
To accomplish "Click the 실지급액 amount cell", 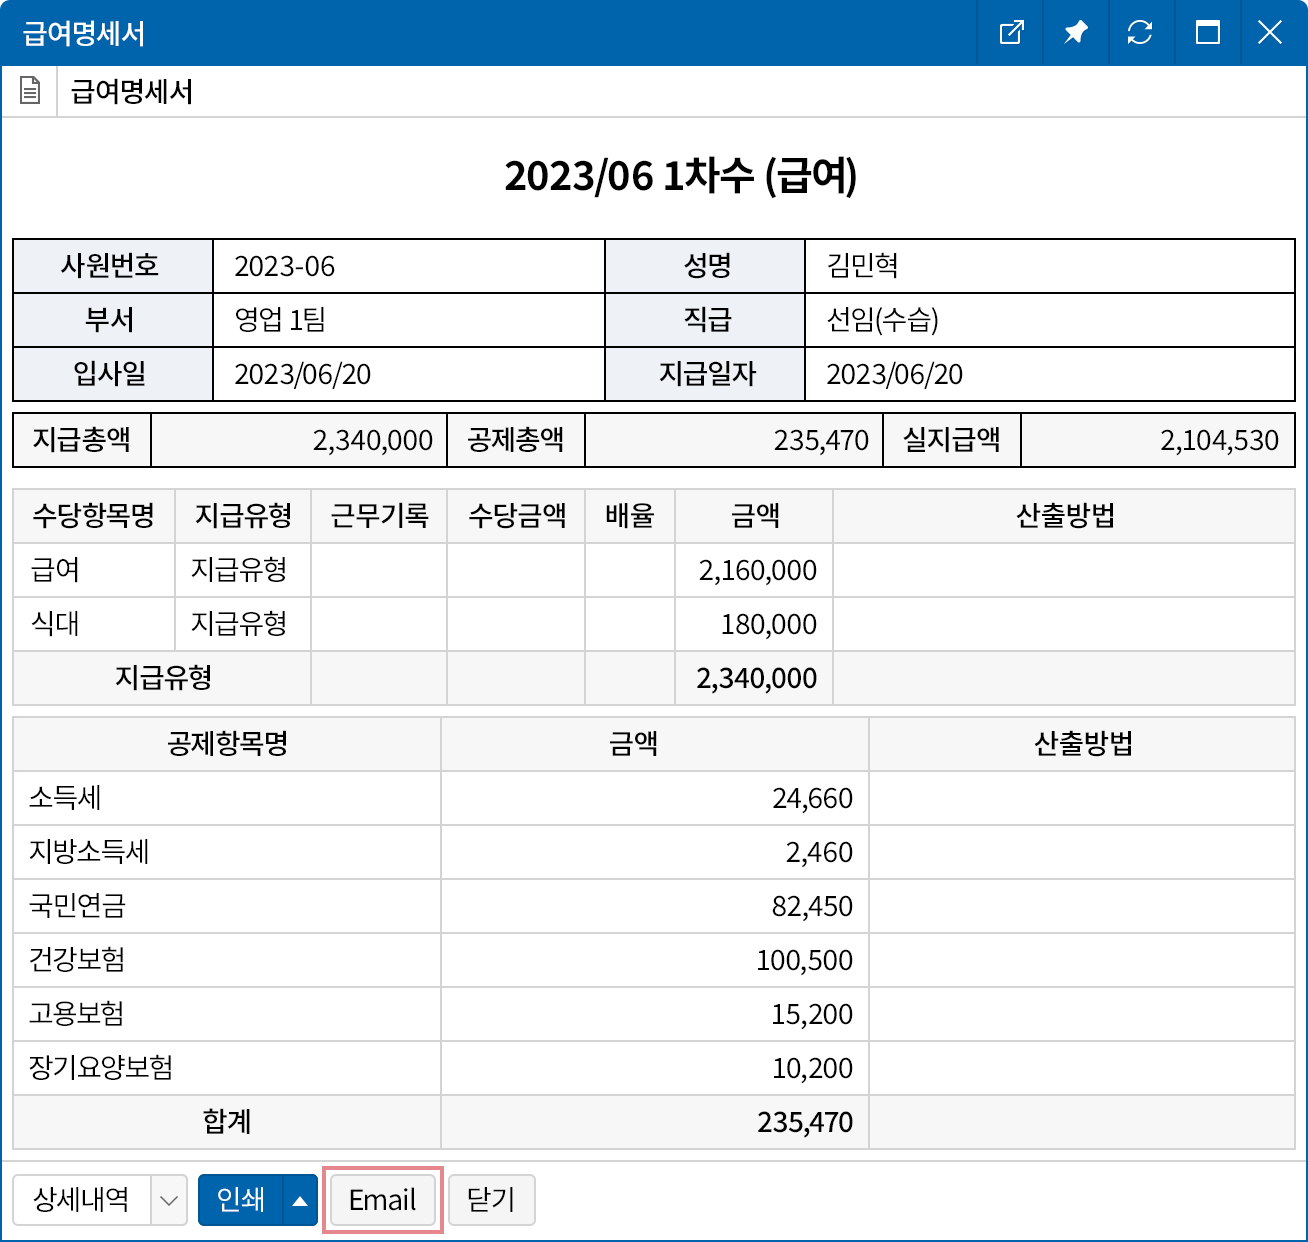I will click(x=1156, y=440).
